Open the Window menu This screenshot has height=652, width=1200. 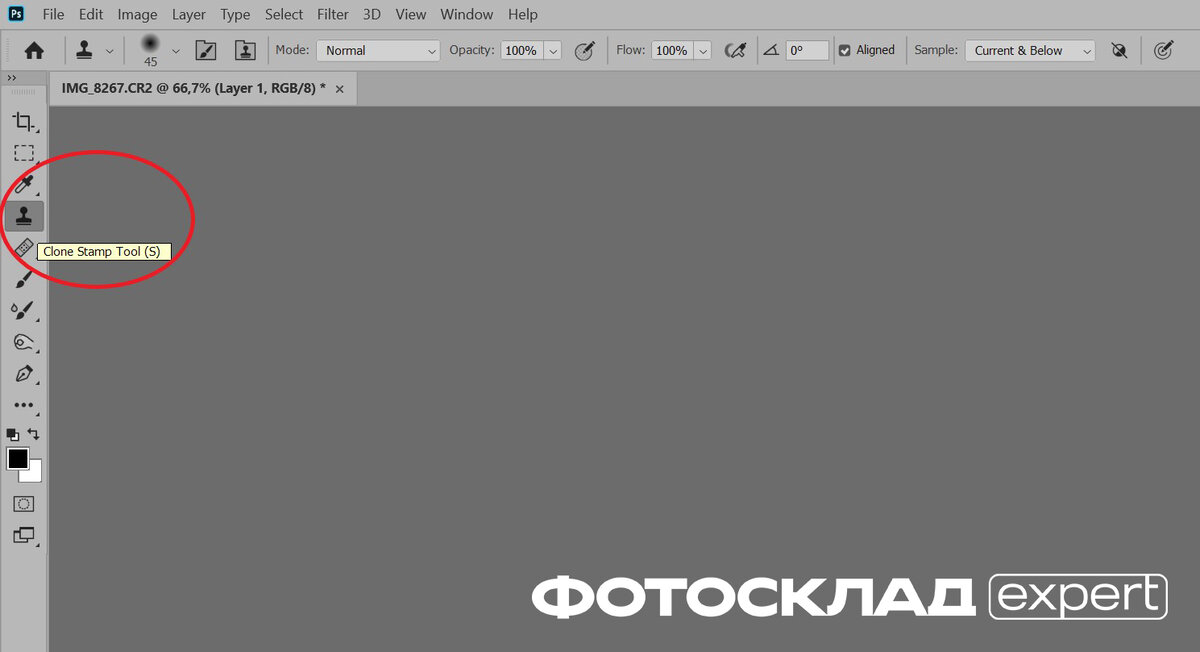pyautogui.click(x=467, y=14)
